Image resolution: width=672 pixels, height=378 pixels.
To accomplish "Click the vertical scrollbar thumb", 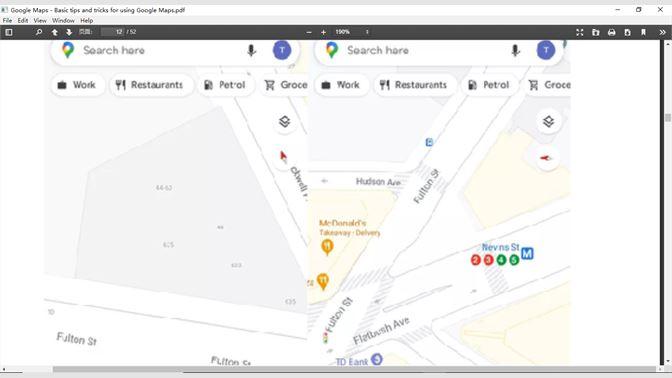I will click(668, 117).
